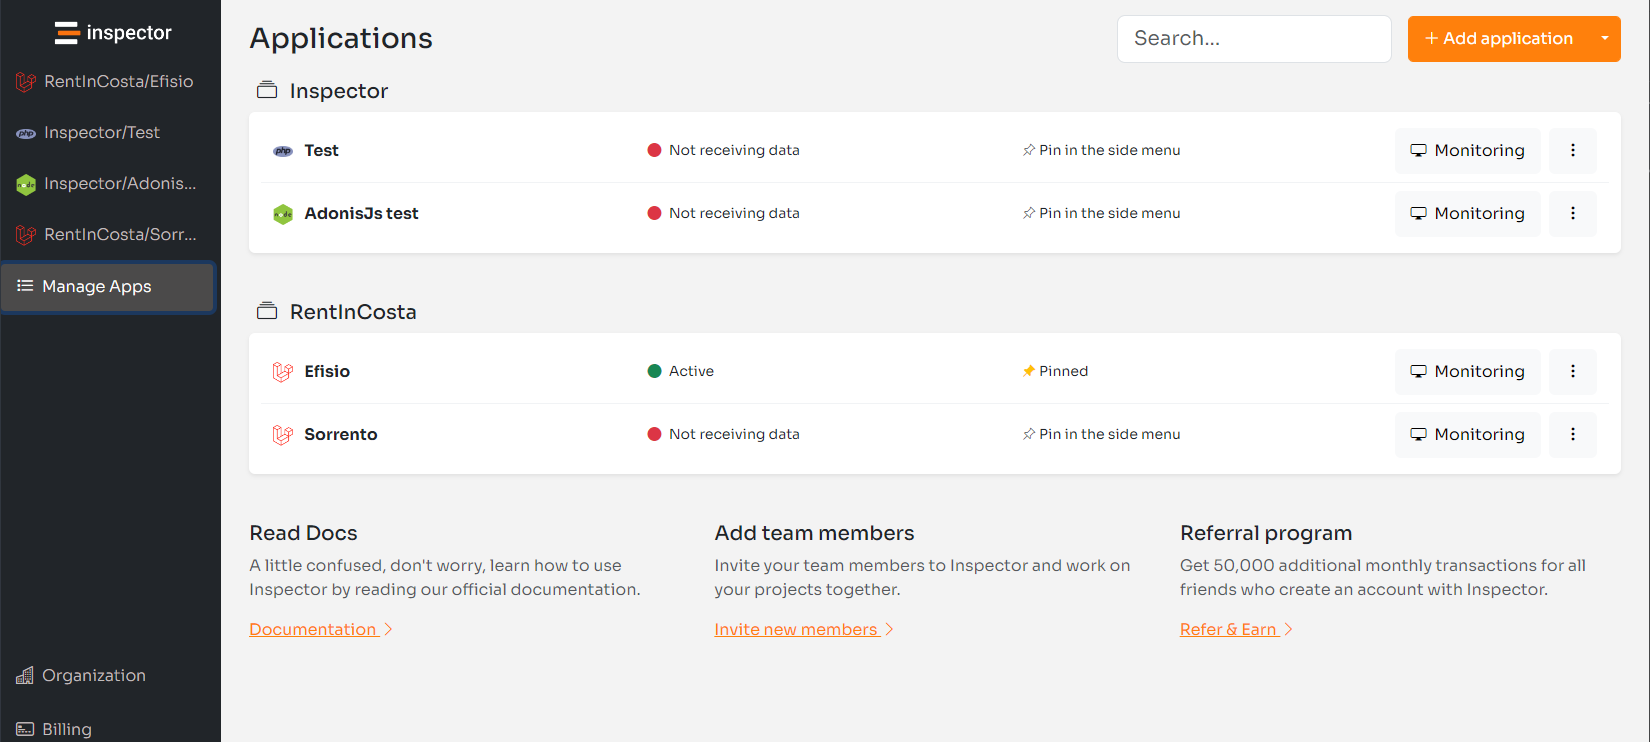Follow the Invite new members link
This screenshot has width=1650, height=742.
(796, 629)
